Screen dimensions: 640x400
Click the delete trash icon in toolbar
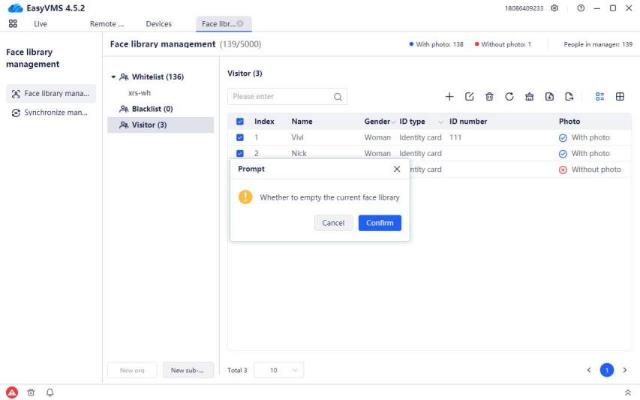pyautogui.click(x=489, y=97)
